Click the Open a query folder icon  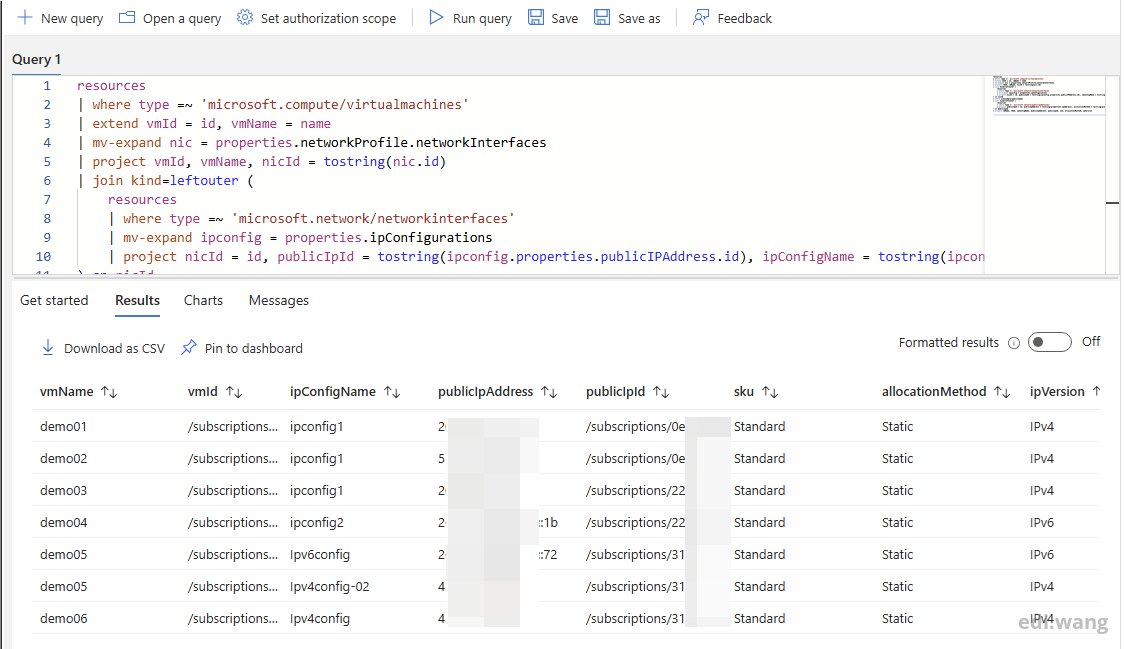click(127, 17)
